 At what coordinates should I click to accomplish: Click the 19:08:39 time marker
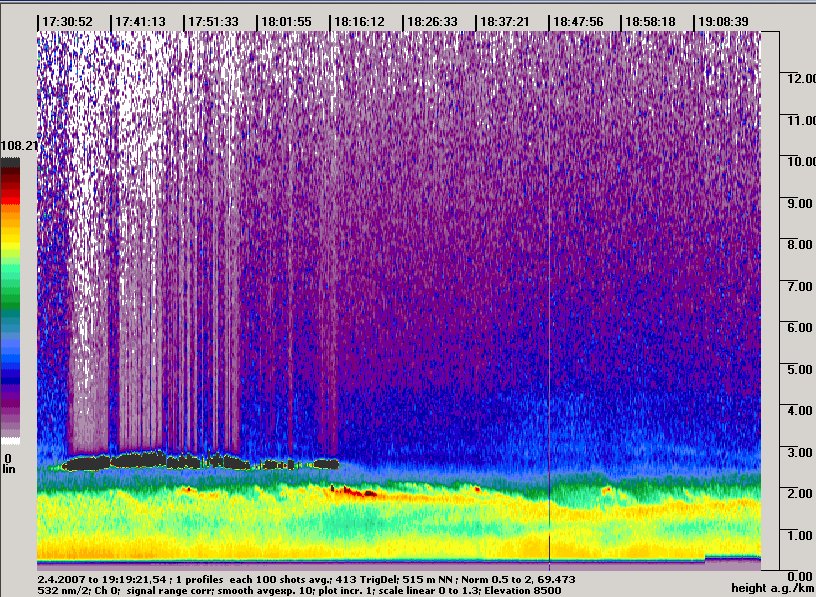click(x=723, y=22)
